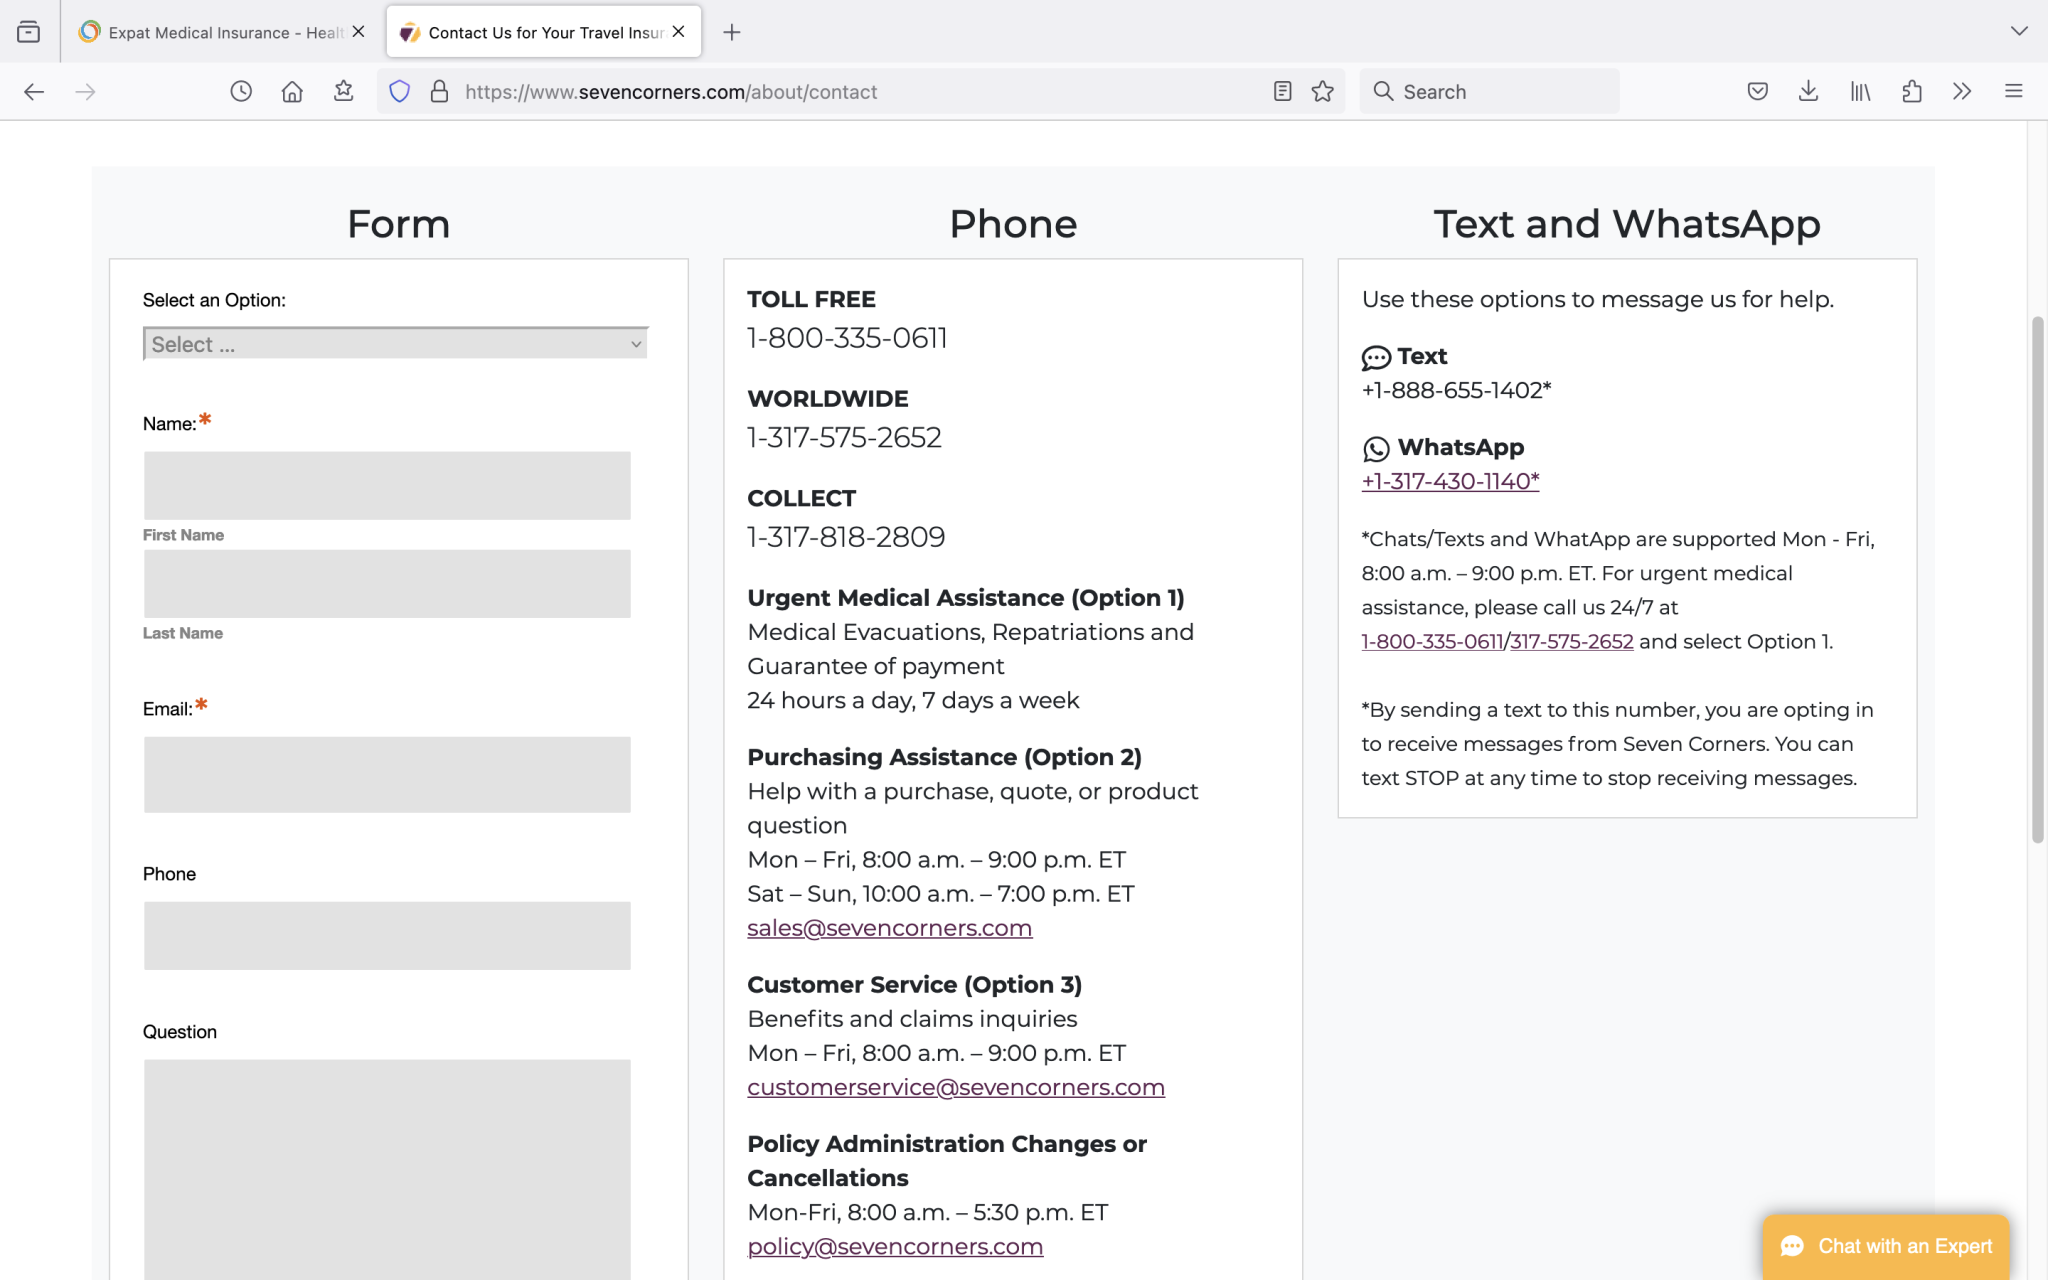This screenshot has height=1280, width=2048.
Task: List all tabs dropdown arrow
Action: click(2019, 32)
